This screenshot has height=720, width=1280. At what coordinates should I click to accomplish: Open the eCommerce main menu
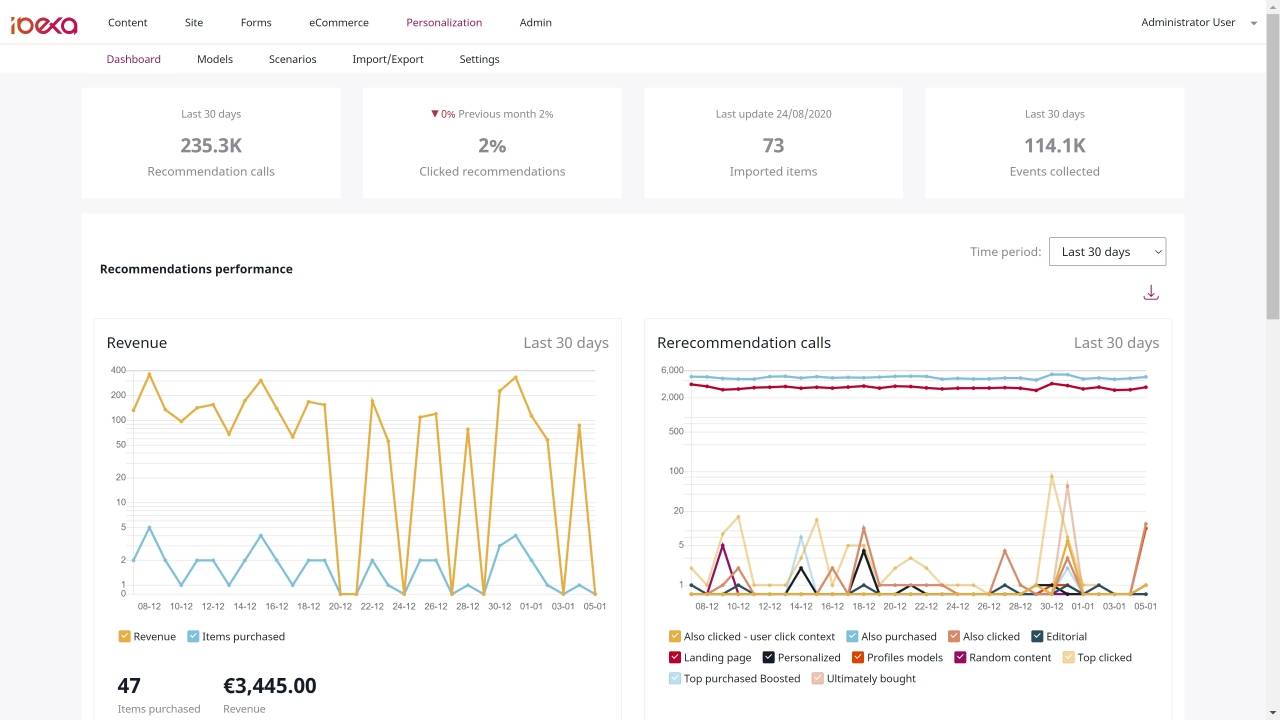point(338,22)
